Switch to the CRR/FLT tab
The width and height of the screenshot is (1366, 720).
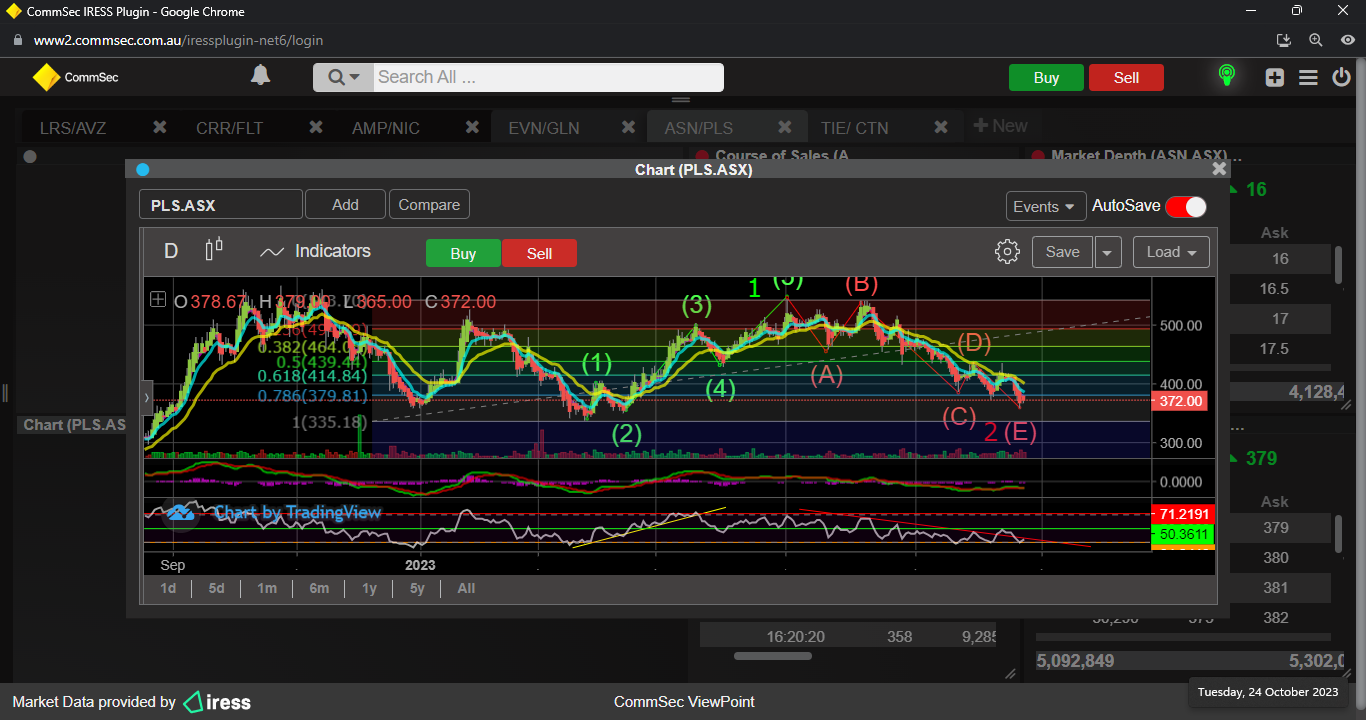click(x=230, y=128)
